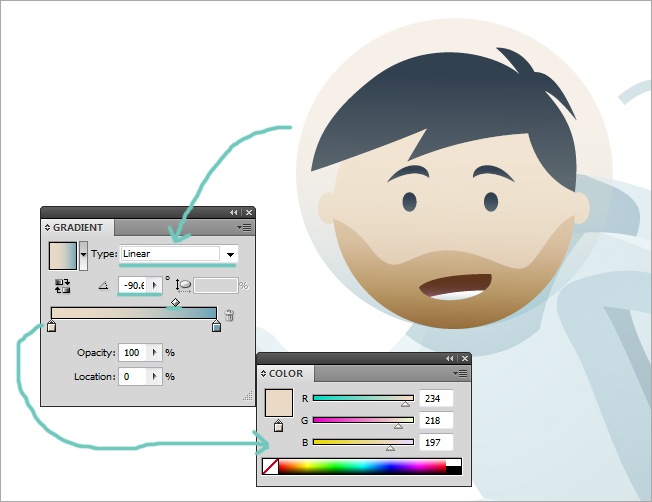This screenshot has width=652, height=502.
Task: Select the COLOR panel tab
Action: coord(286,373)
